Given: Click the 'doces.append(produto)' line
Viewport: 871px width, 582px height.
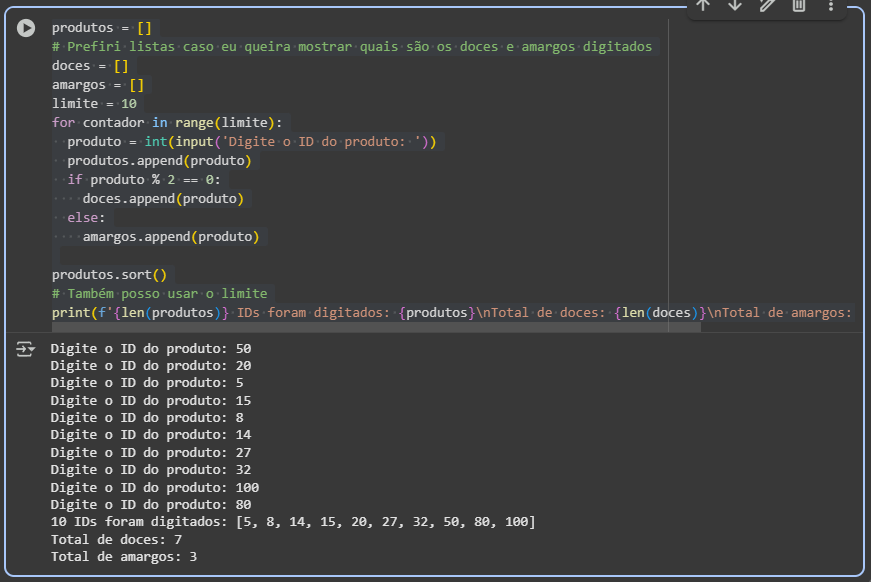Looking at the screenshot, I should click(163, 199).
